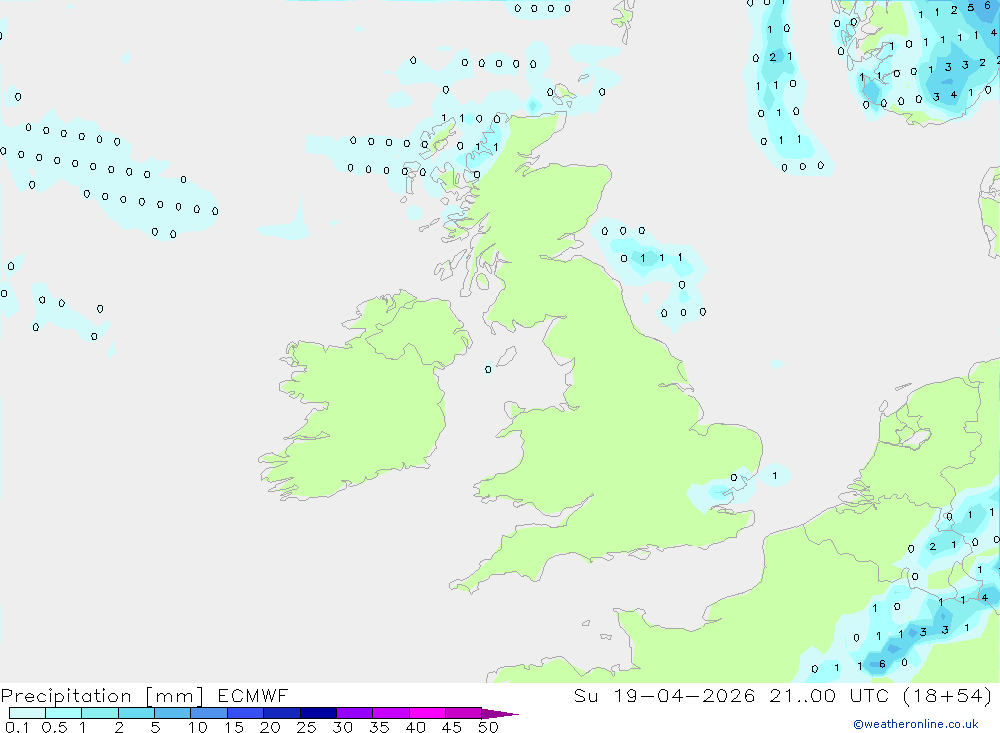Click the date 'Su 19-04-2026'
This screenshot has width=1000, height=733.
tap(664, 695)
